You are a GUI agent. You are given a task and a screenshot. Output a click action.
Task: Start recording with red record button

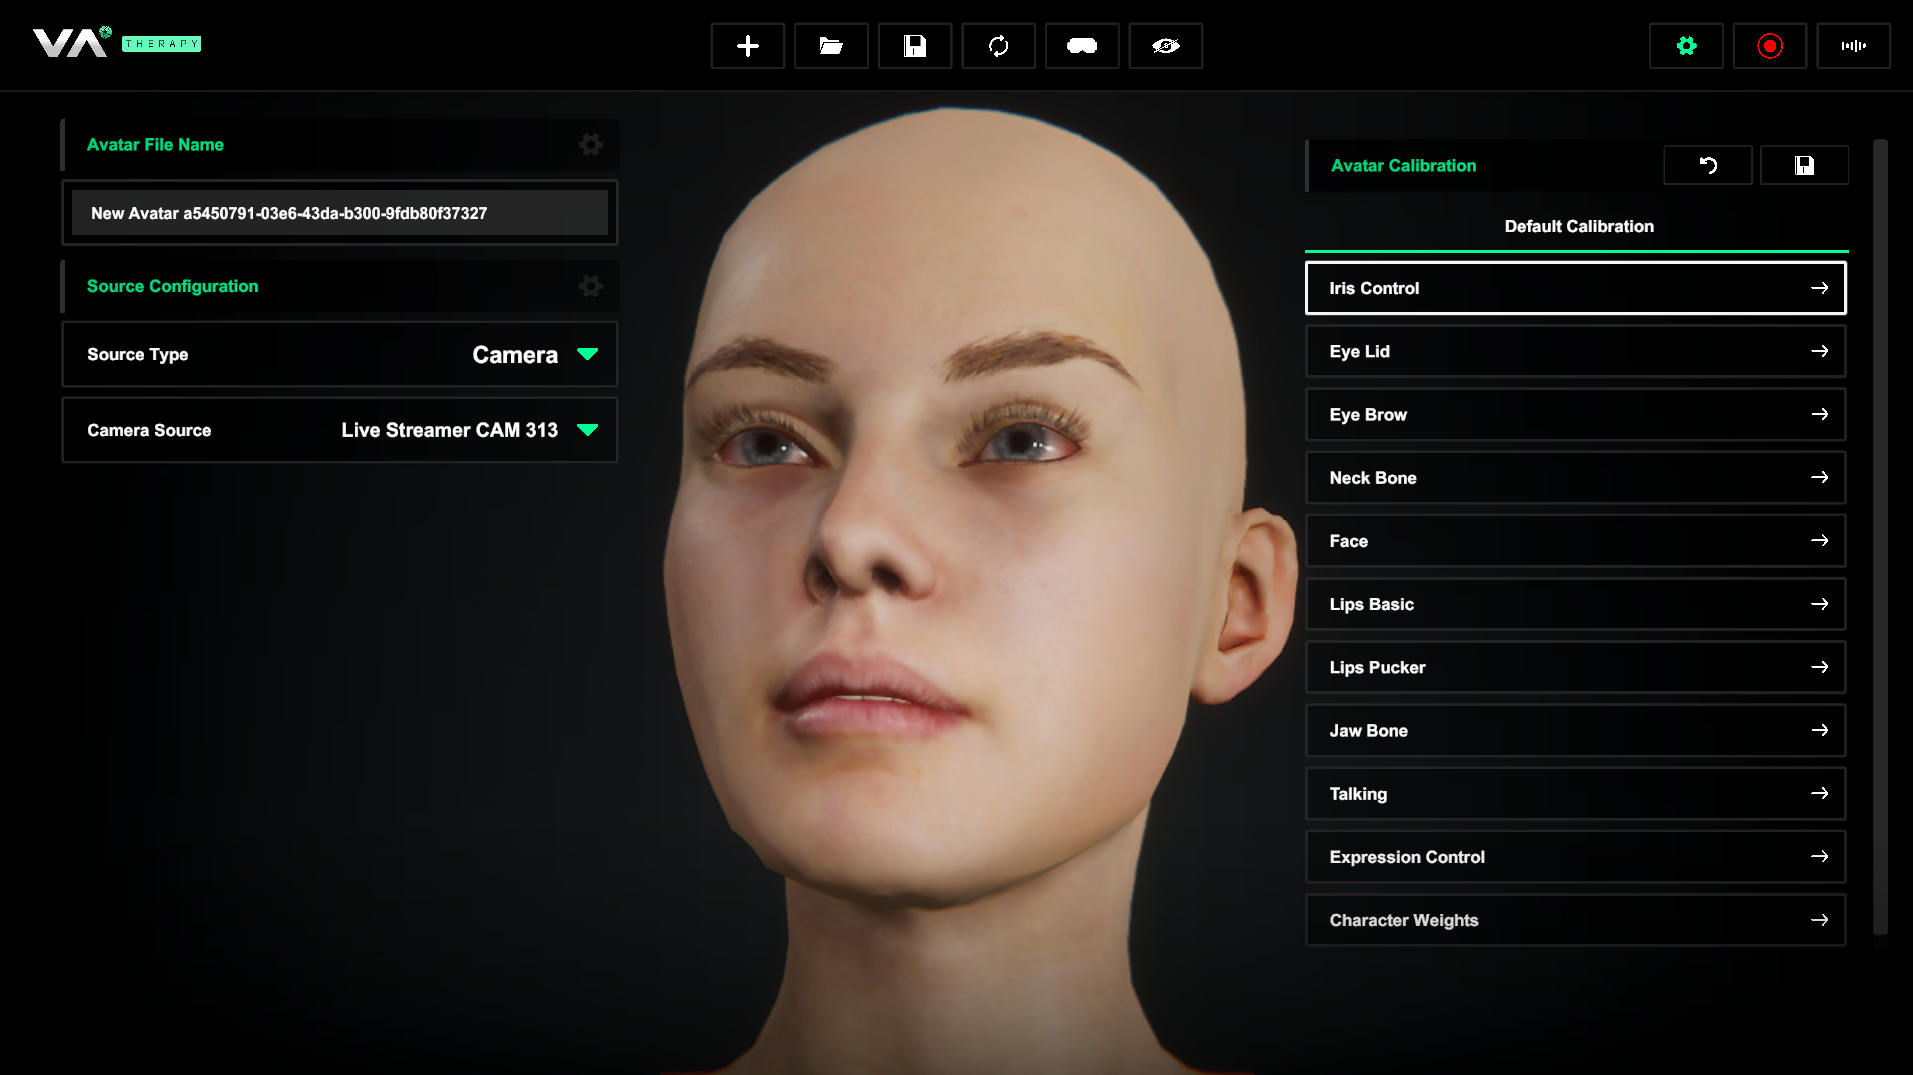point(1769,46)
